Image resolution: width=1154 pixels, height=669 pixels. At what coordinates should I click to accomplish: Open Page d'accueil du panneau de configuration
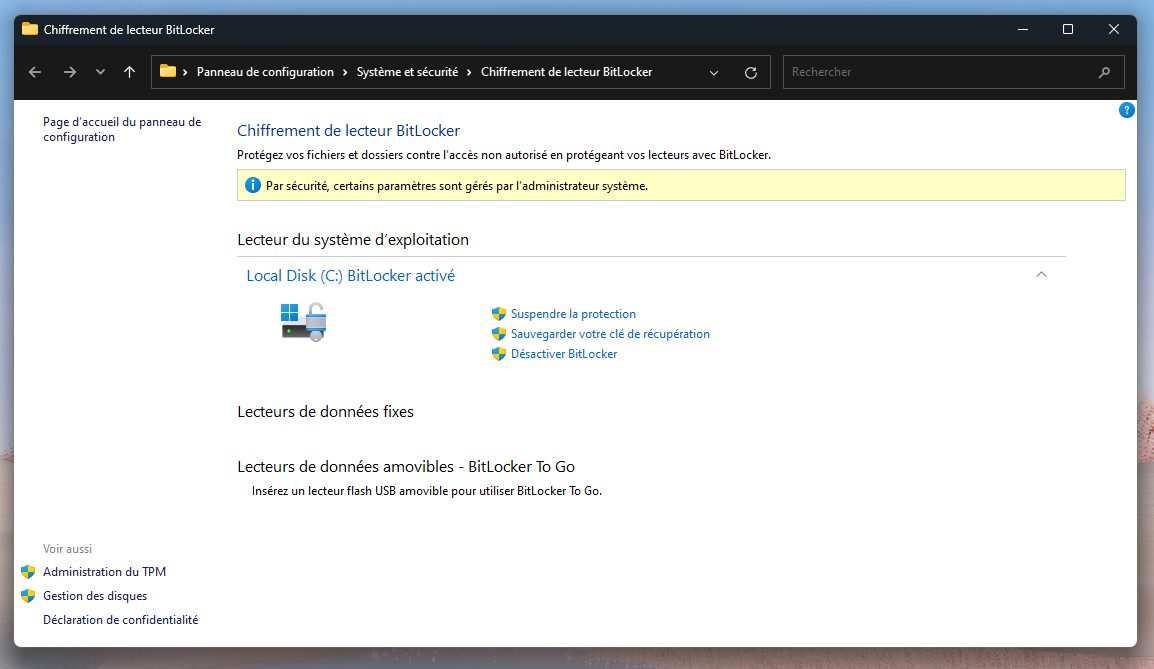pos(121,129)
